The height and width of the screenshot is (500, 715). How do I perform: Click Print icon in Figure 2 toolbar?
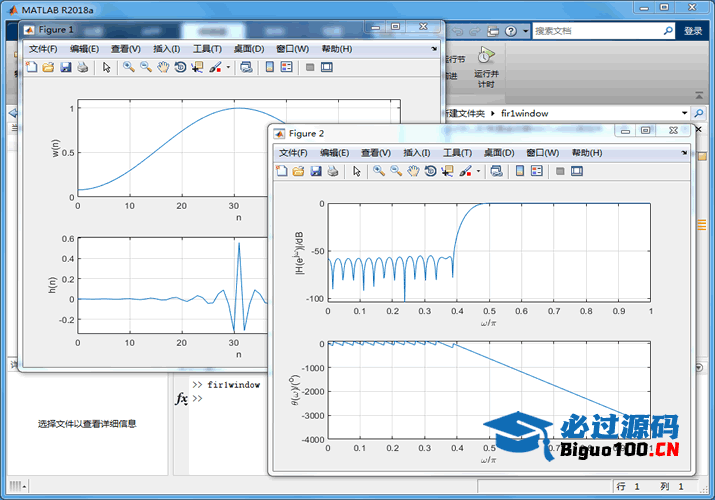[x=333, y=171]
